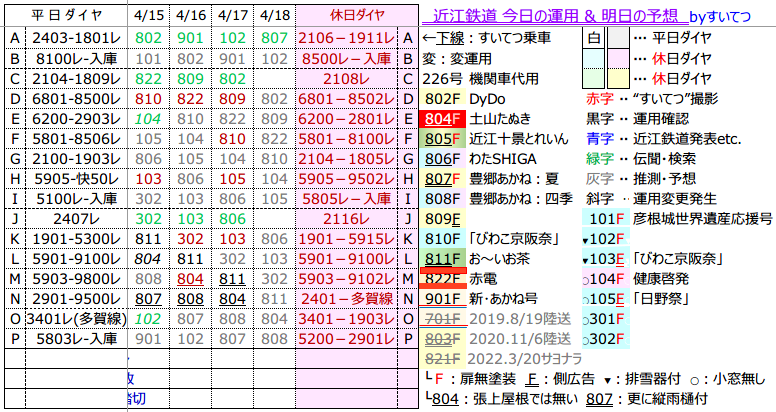Select the red 810 in row D under 4/15
Viewport: 776px width, 412px height.
tap(148, 99)
